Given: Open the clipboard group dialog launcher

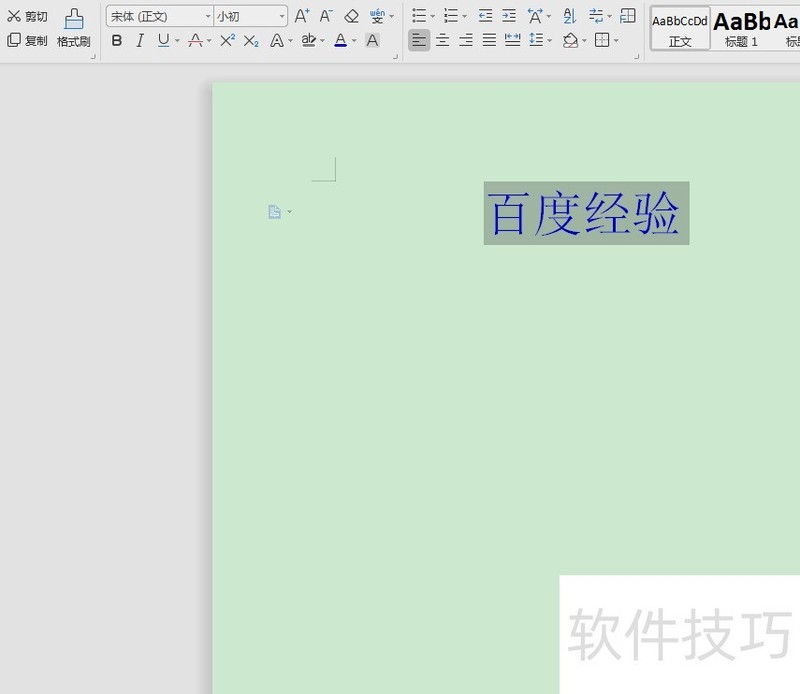Looking at the screenshot, I should point(93,57).
